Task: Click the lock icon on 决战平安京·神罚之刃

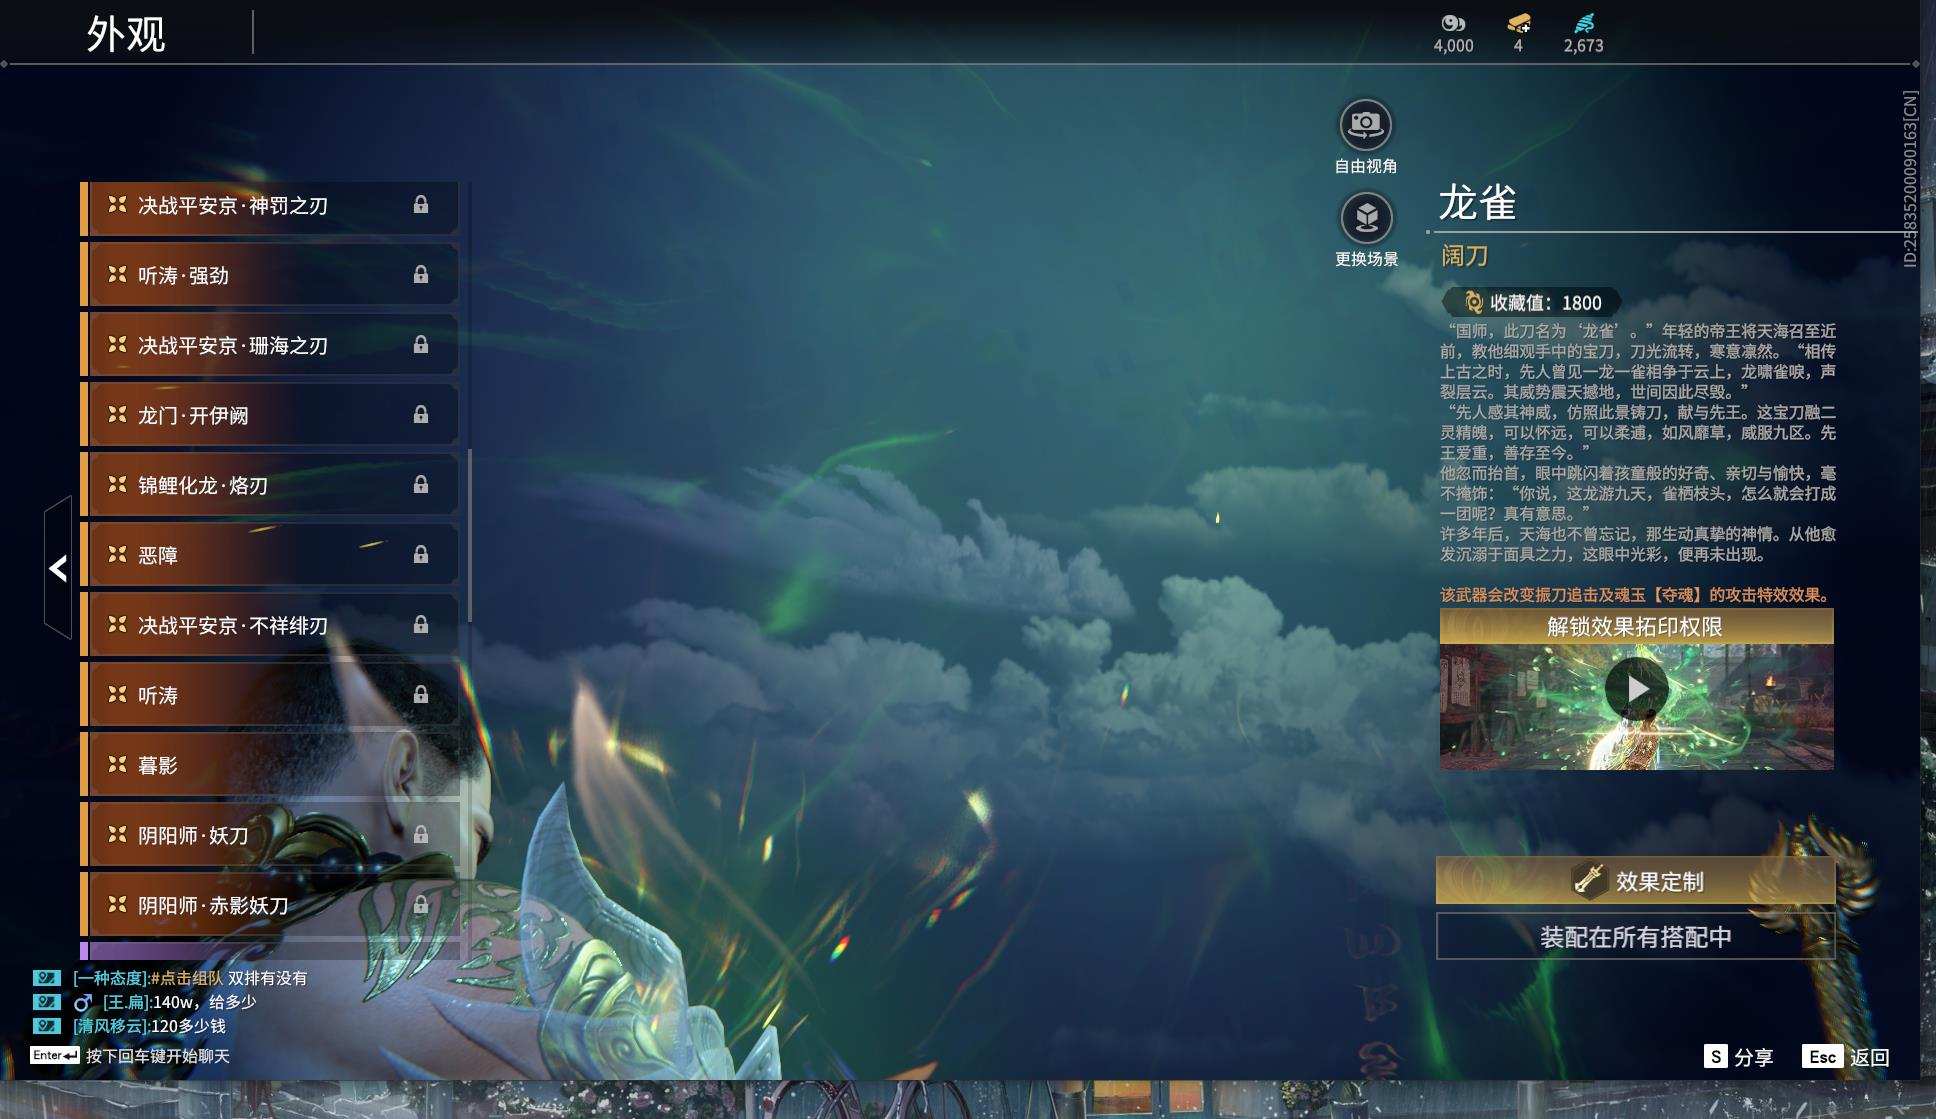Action: click(x=421, y=205)
